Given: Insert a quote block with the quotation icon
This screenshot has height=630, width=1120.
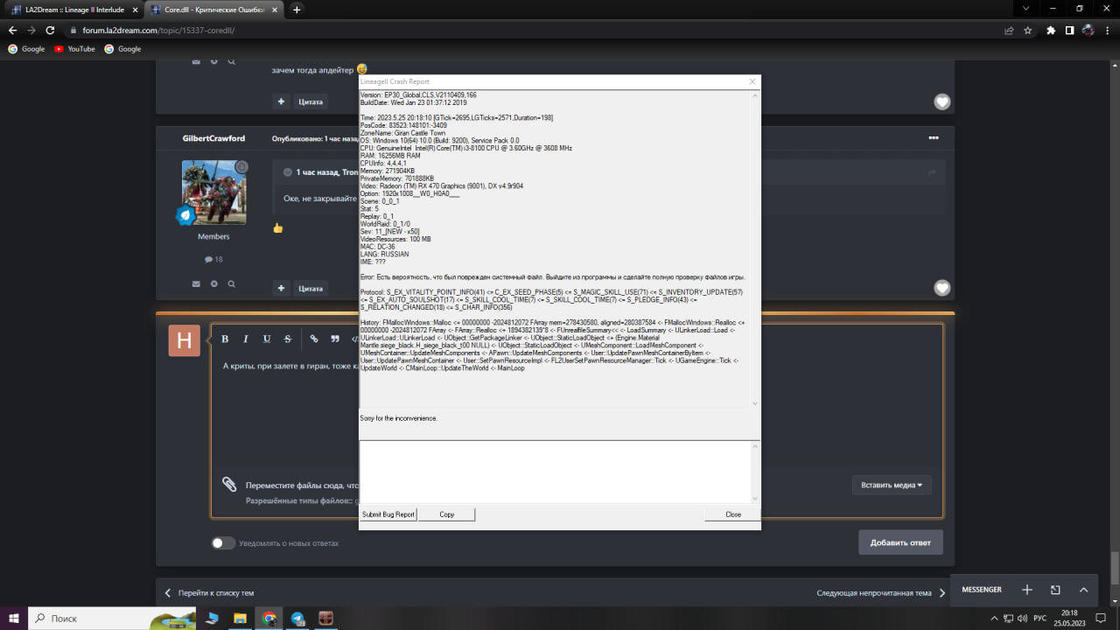Looking at the screenshot, I should (x=335, y=339).
